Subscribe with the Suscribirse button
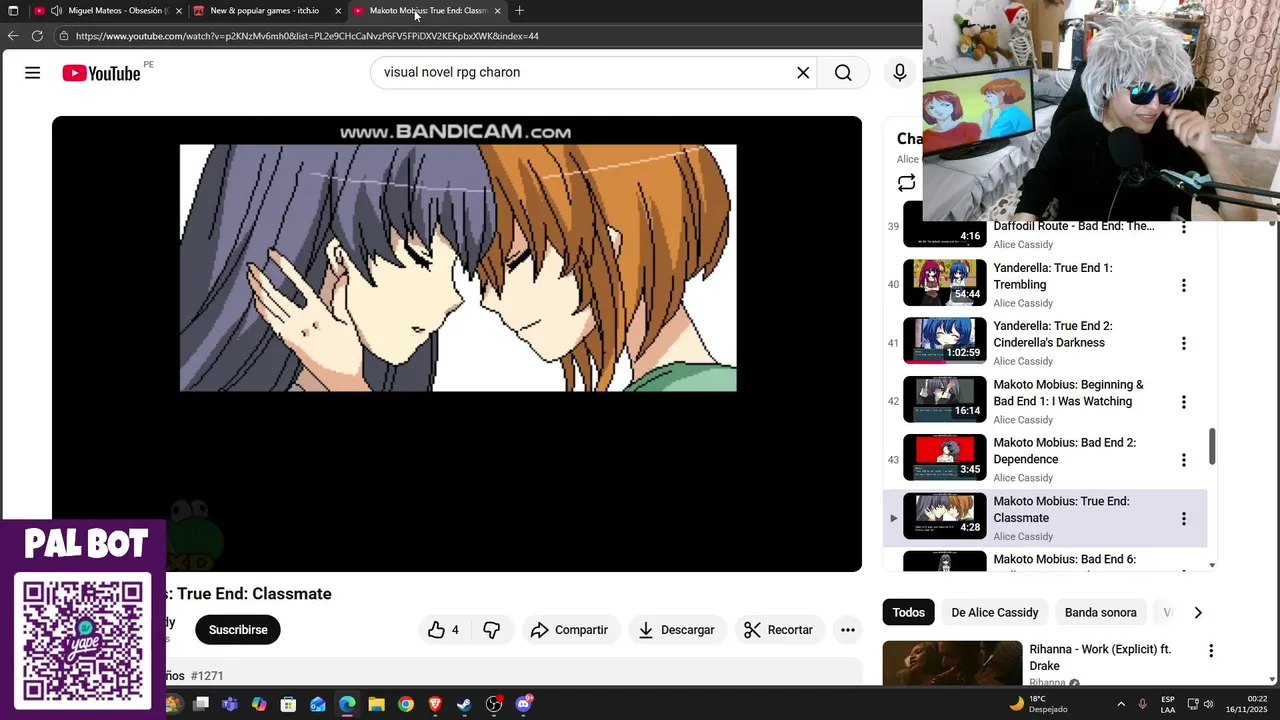 pyautogui.click(x=238, y=629)
